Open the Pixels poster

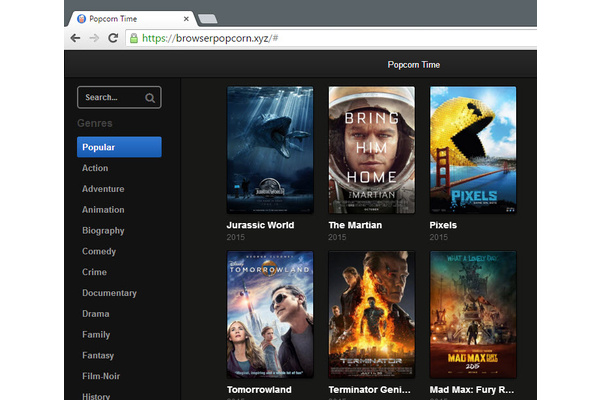click(473, 150)
